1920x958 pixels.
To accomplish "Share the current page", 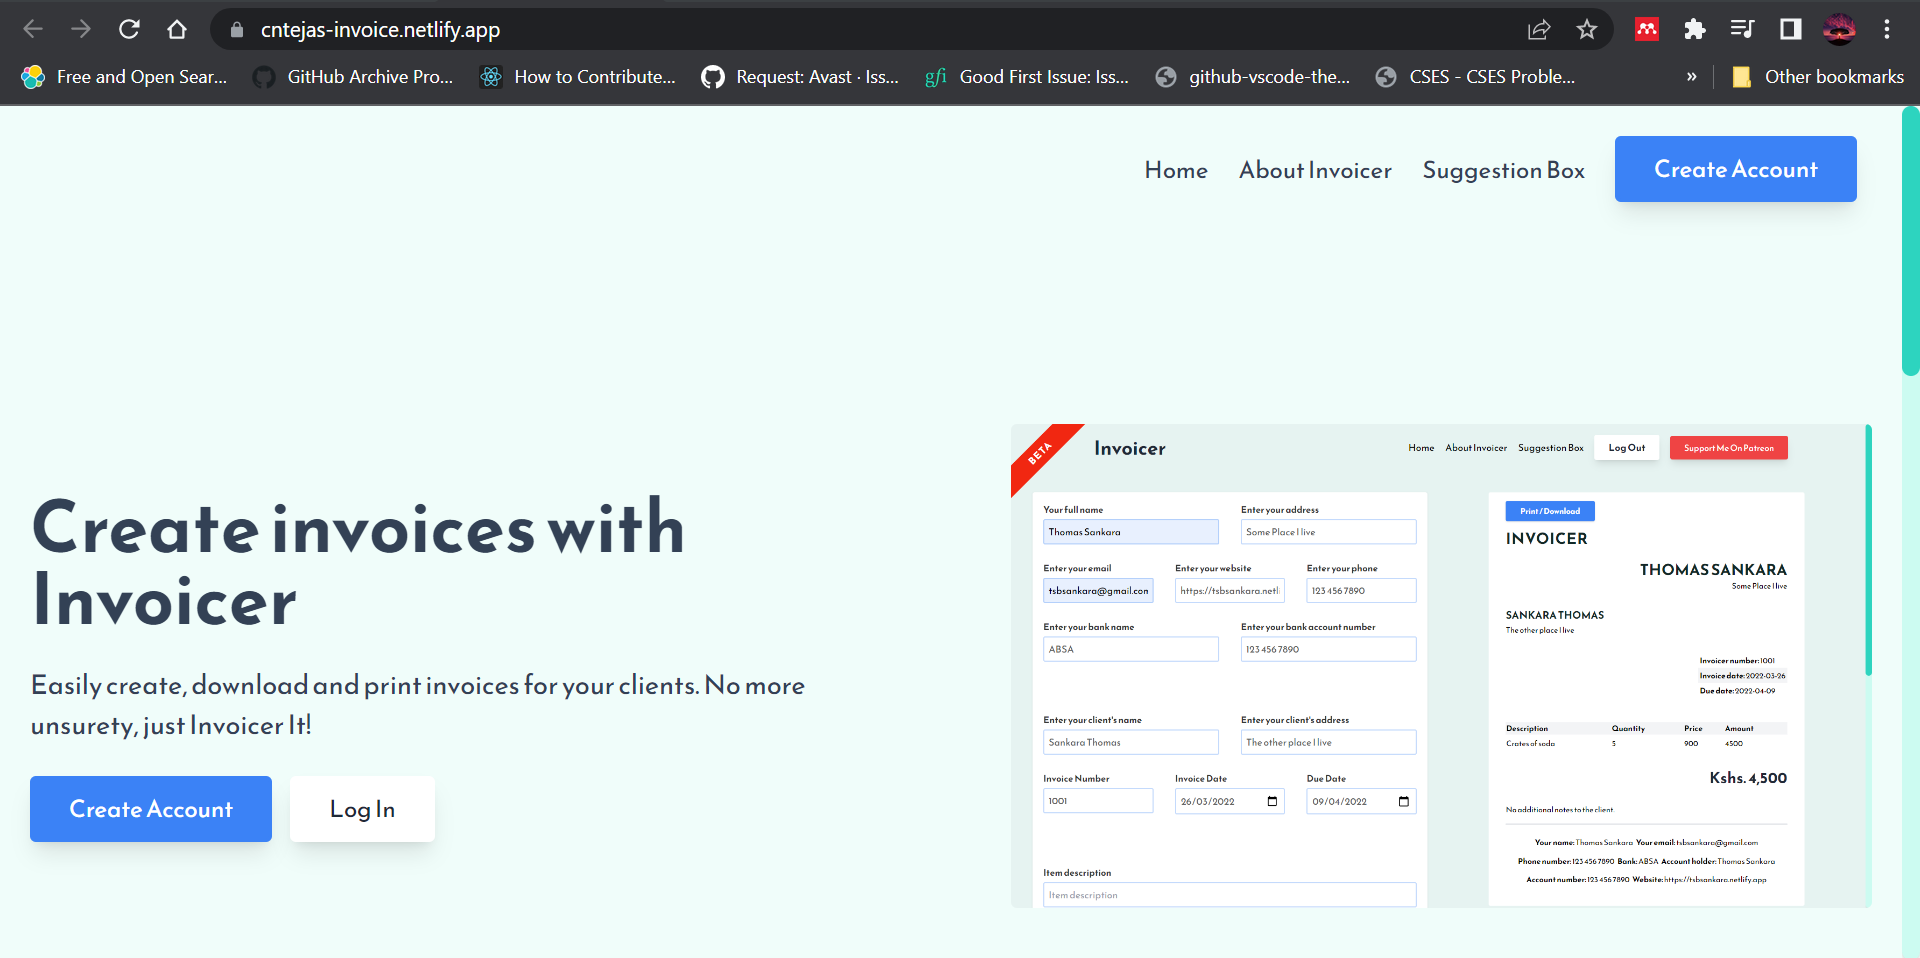I will pos(1539,29).
